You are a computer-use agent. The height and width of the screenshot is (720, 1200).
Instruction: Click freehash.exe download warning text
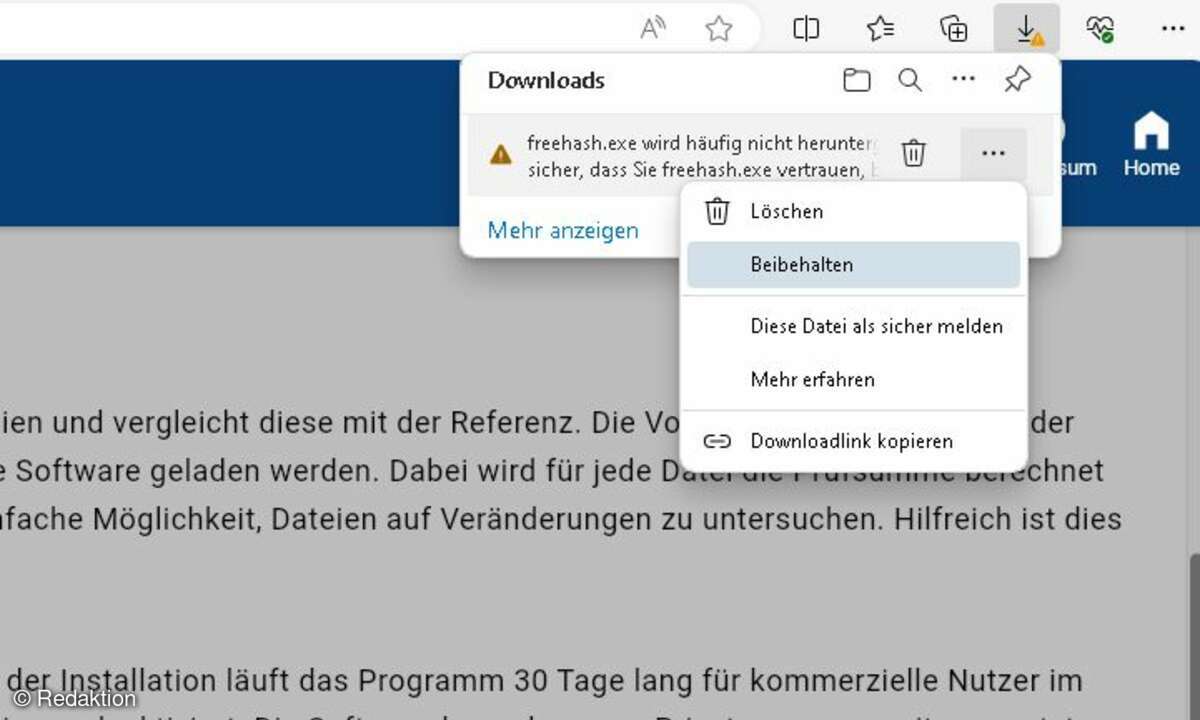700,156
